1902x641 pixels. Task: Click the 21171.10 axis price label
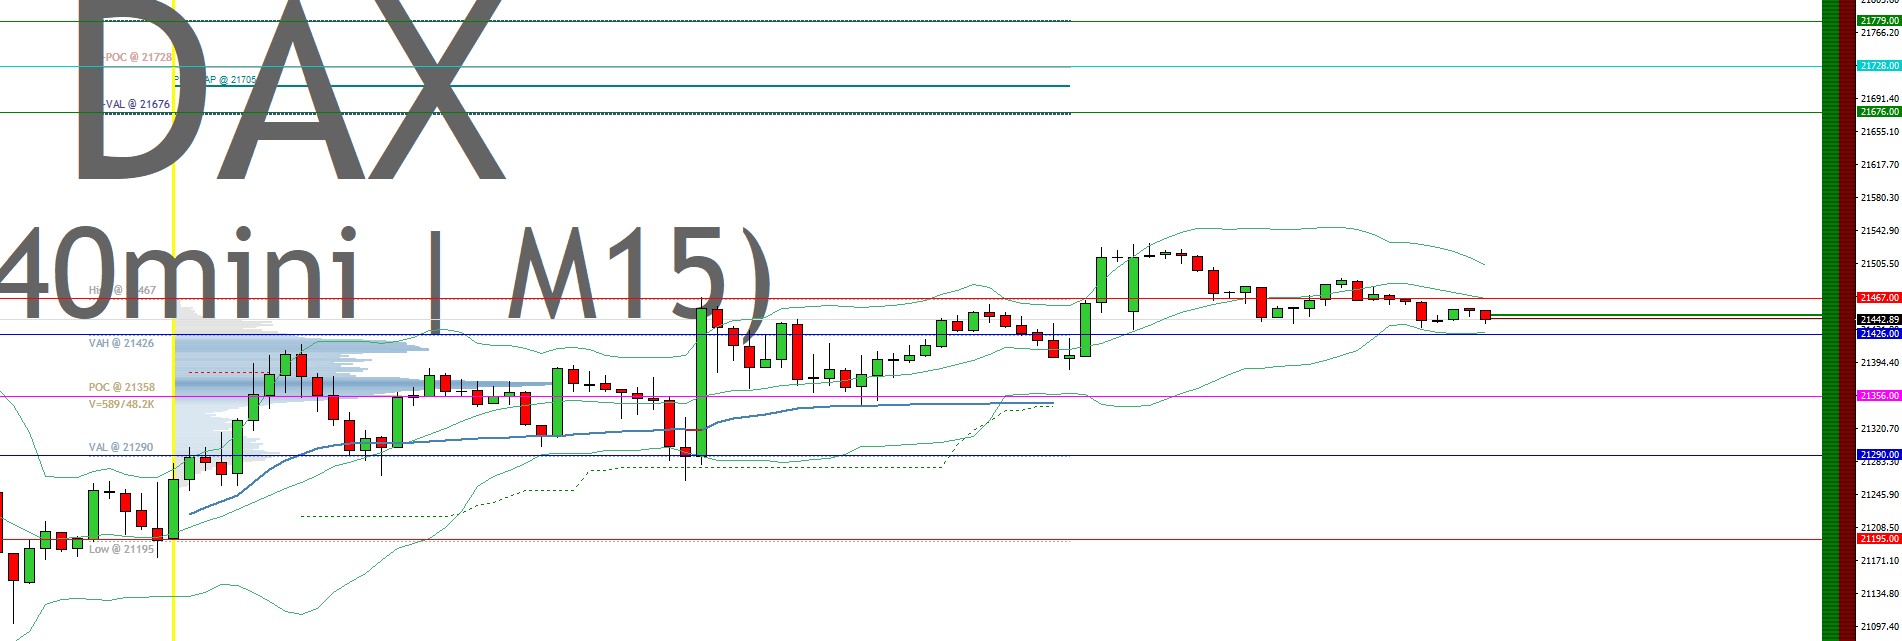(x=1879, y=561)
